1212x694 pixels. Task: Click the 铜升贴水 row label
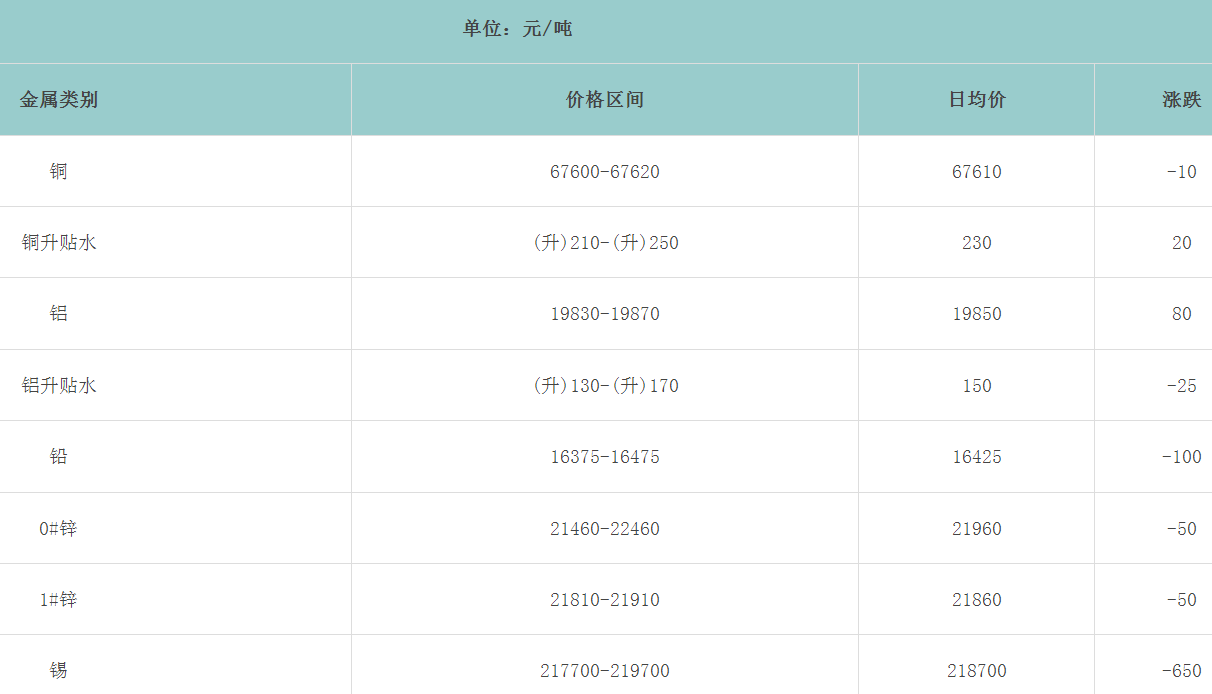coord(59,243)
